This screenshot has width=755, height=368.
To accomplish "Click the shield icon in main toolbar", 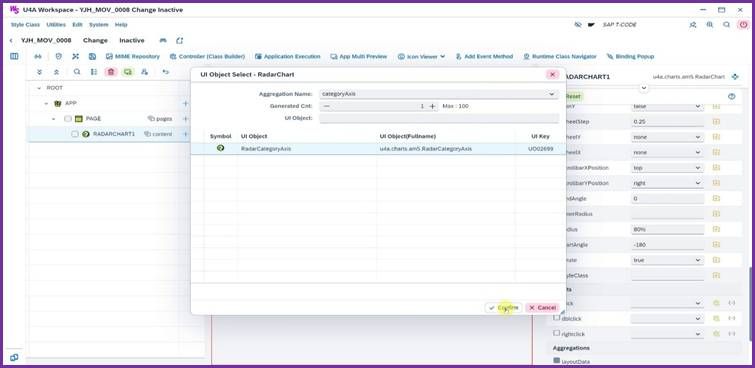I will coord(59,56).
